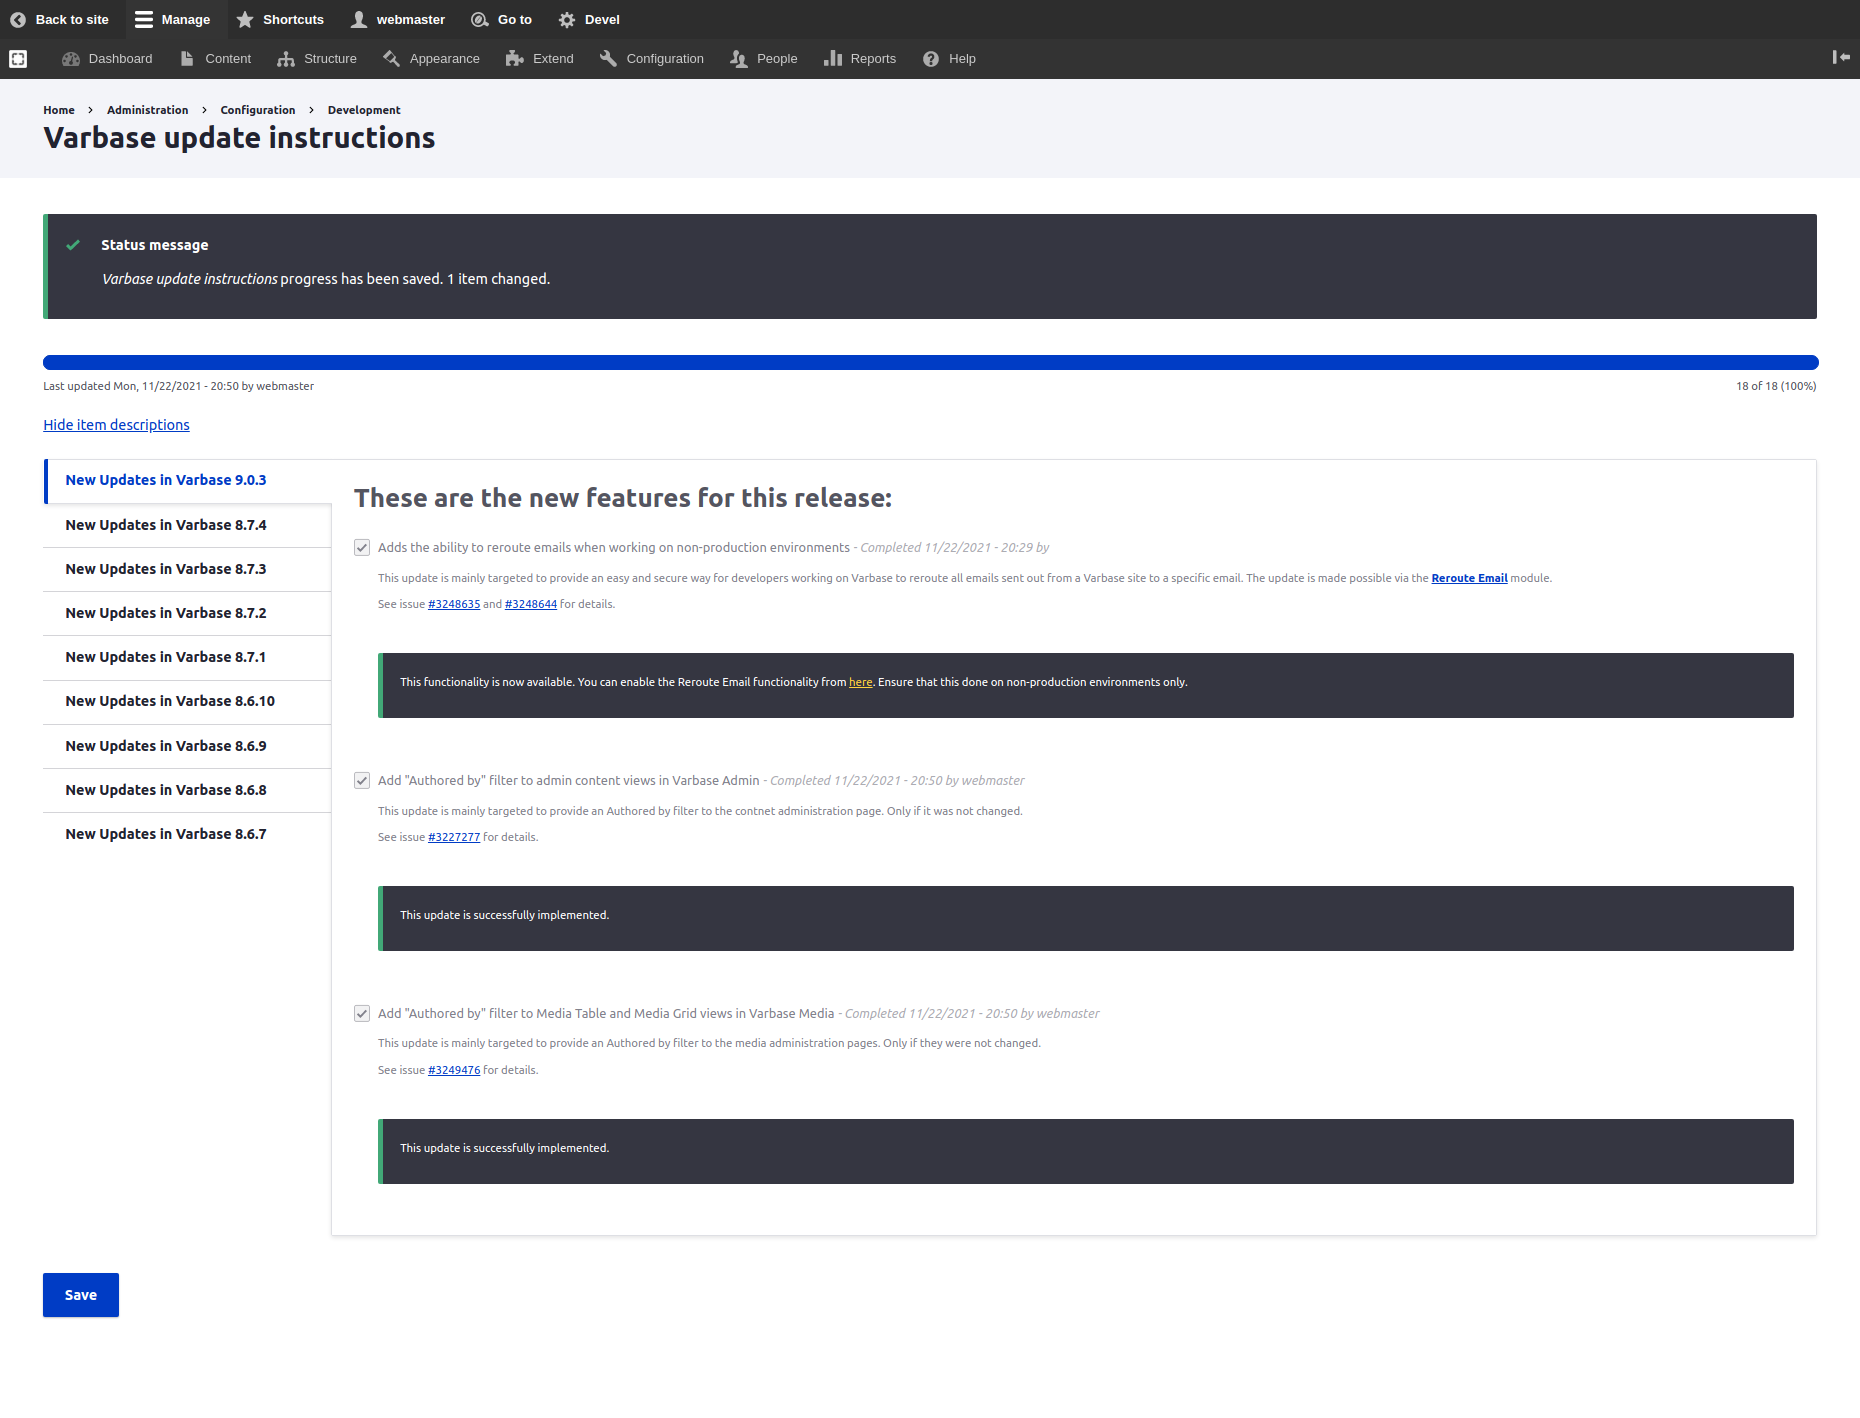
Task: Open New Updates in Varbase 8.6.8 tab
Action: coord(188,791)
